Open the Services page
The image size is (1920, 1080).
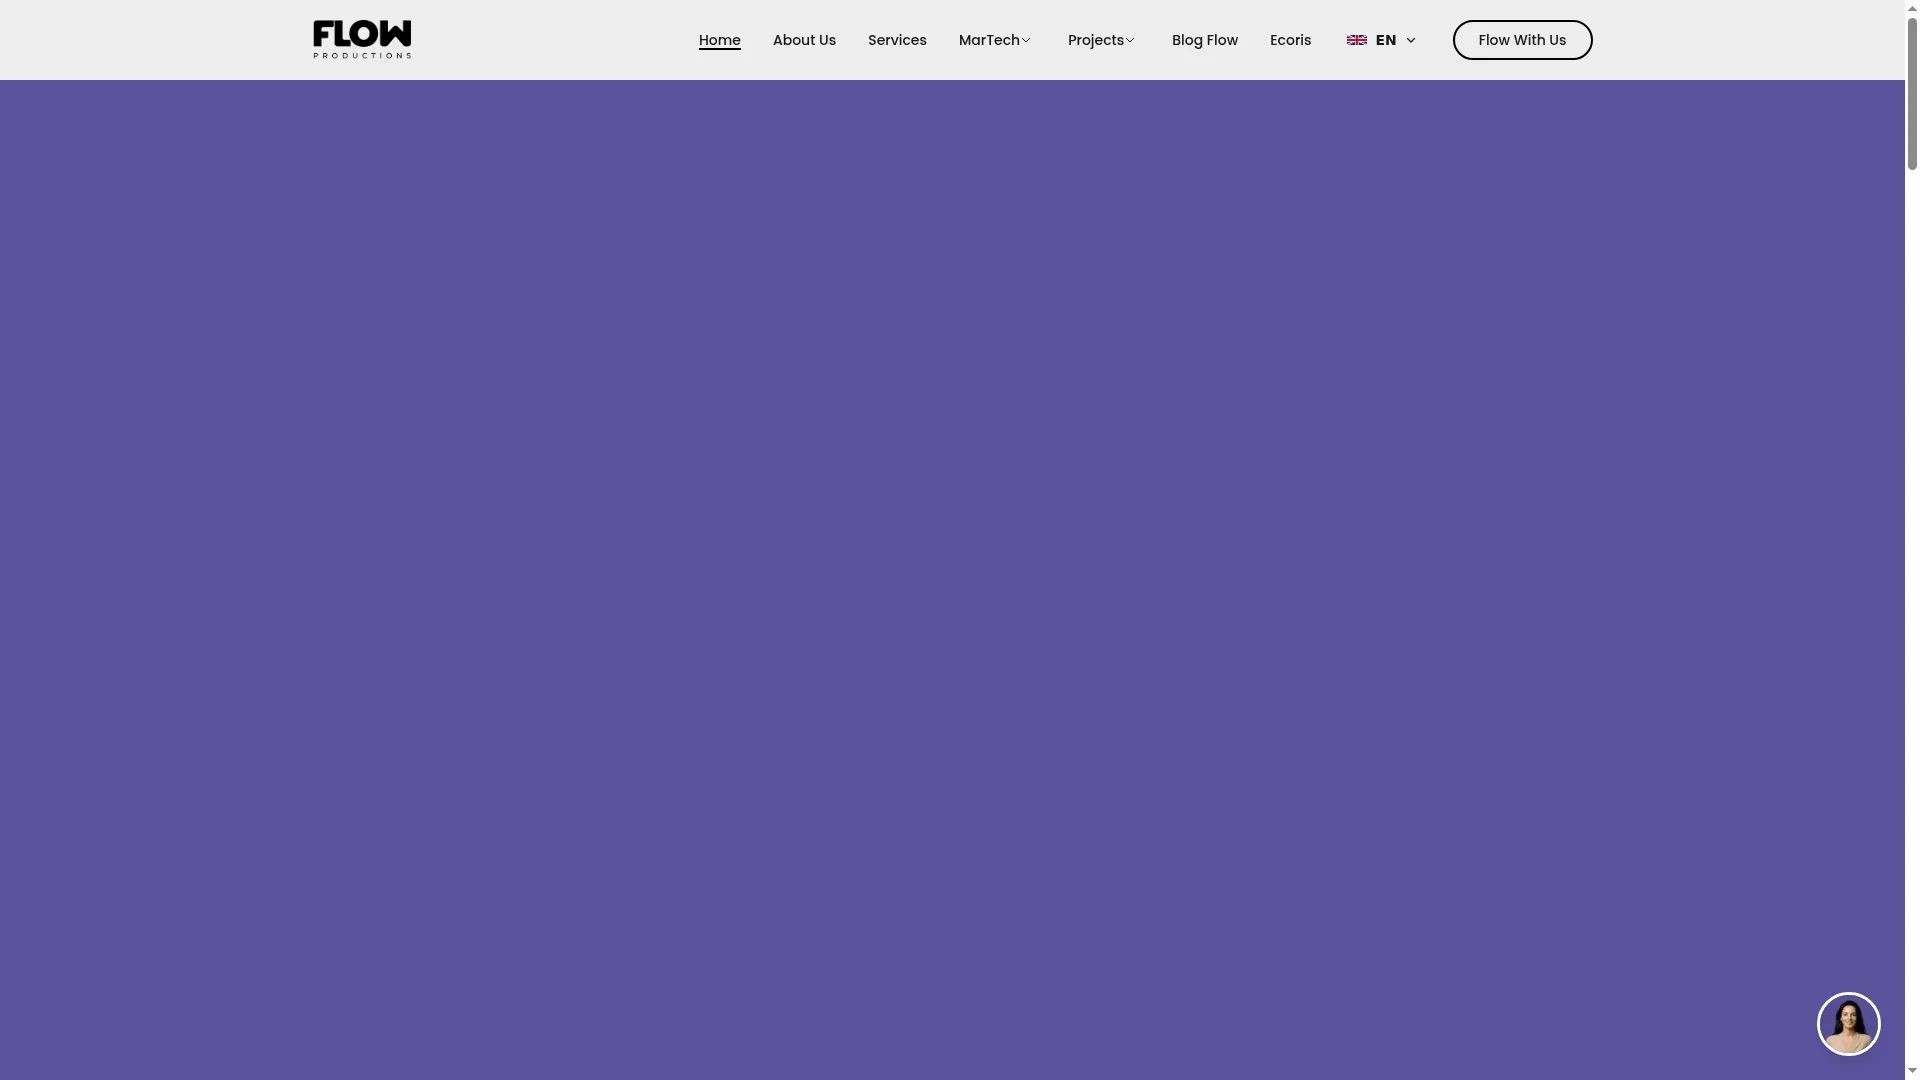pos(897,40)
